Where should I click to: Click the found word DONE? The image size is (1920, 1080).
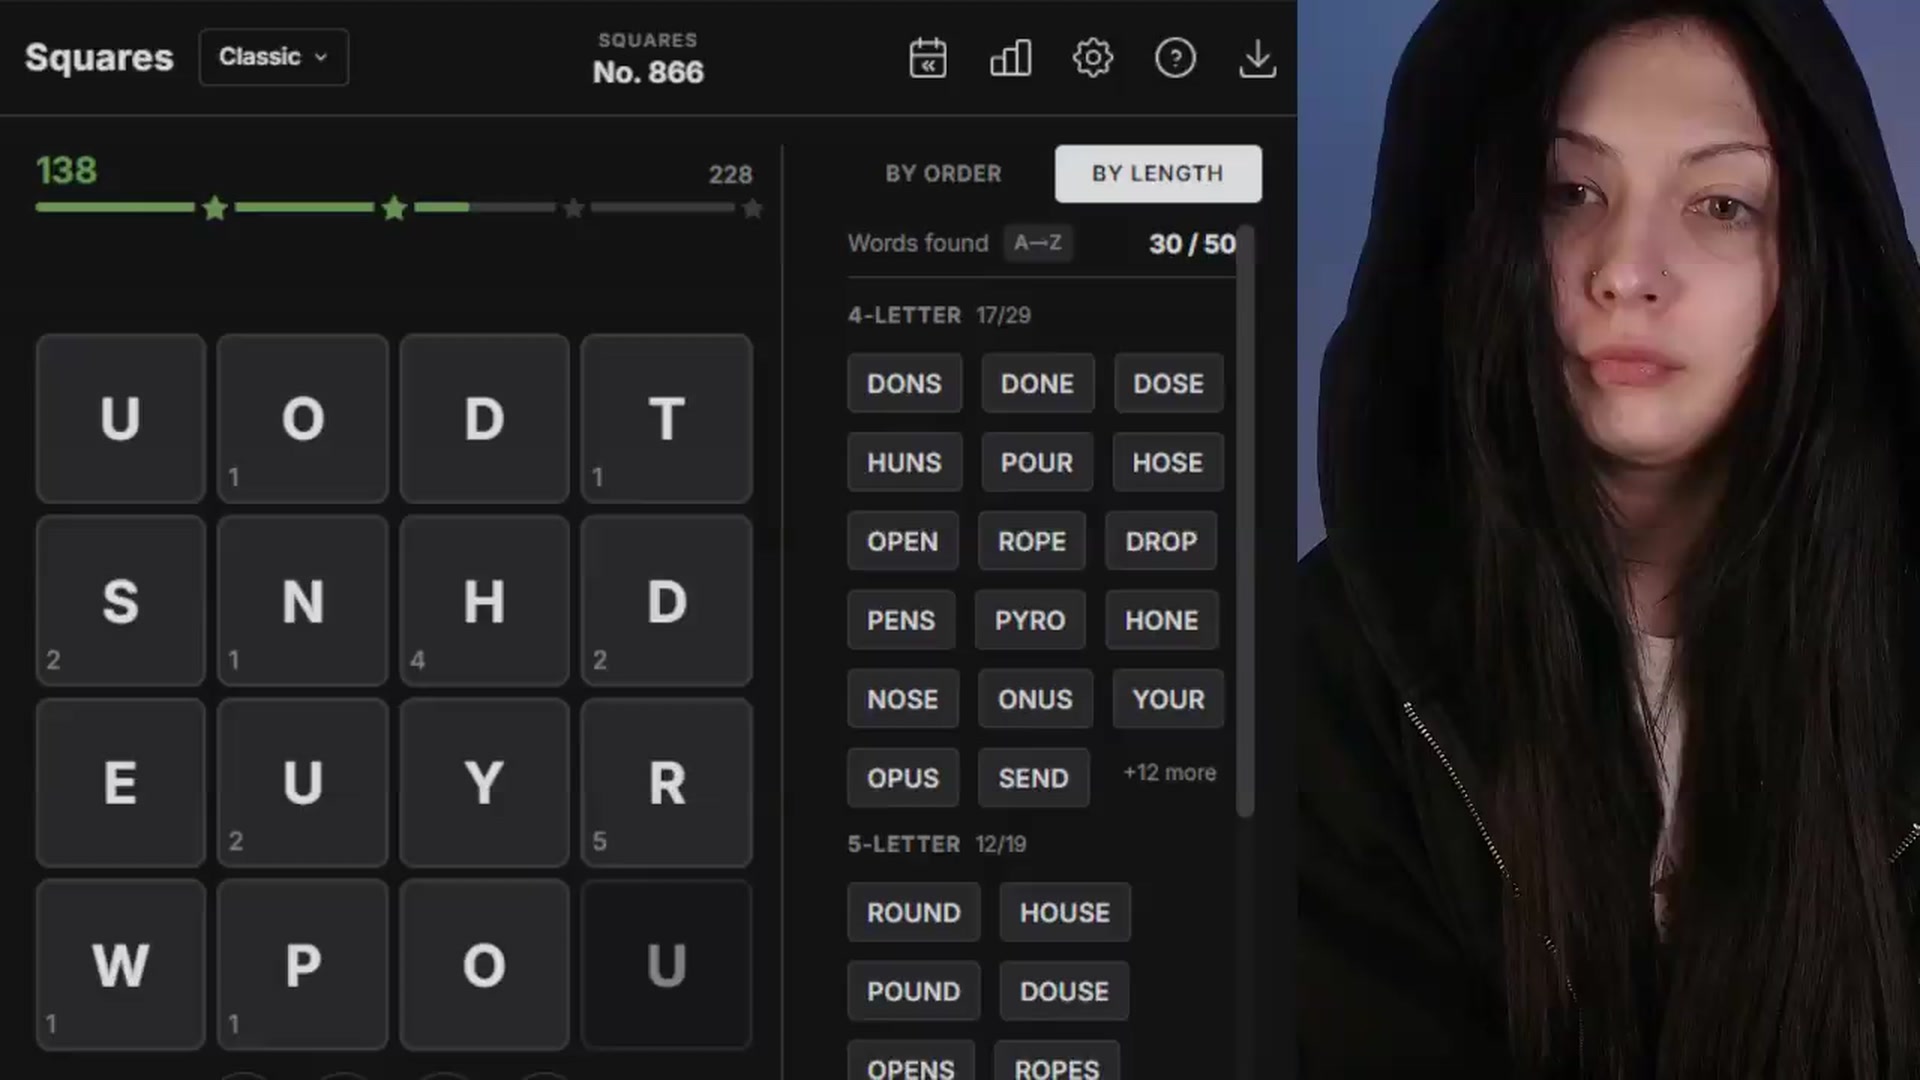pyautogui.click(x=1037, y=383)
